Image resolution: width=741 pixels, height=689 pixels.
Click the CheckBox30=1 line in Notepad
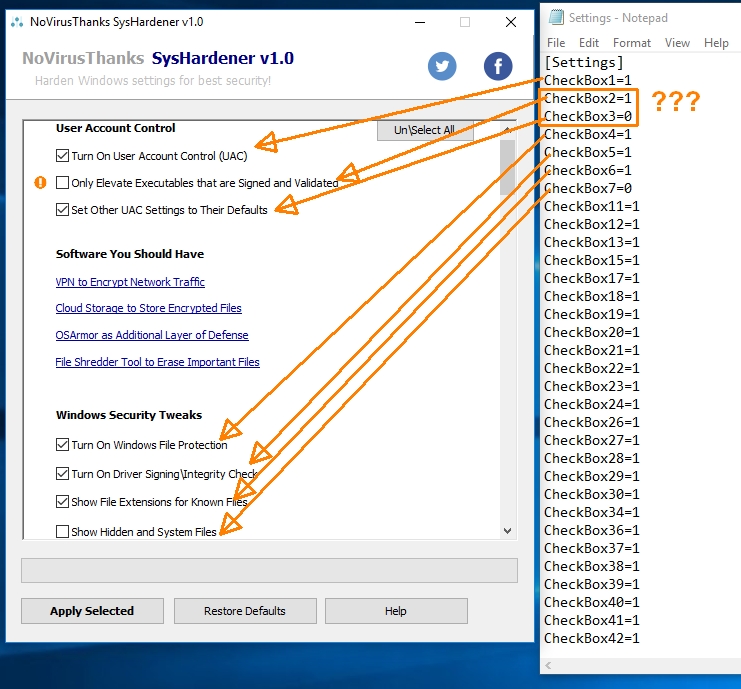[592, 494]
